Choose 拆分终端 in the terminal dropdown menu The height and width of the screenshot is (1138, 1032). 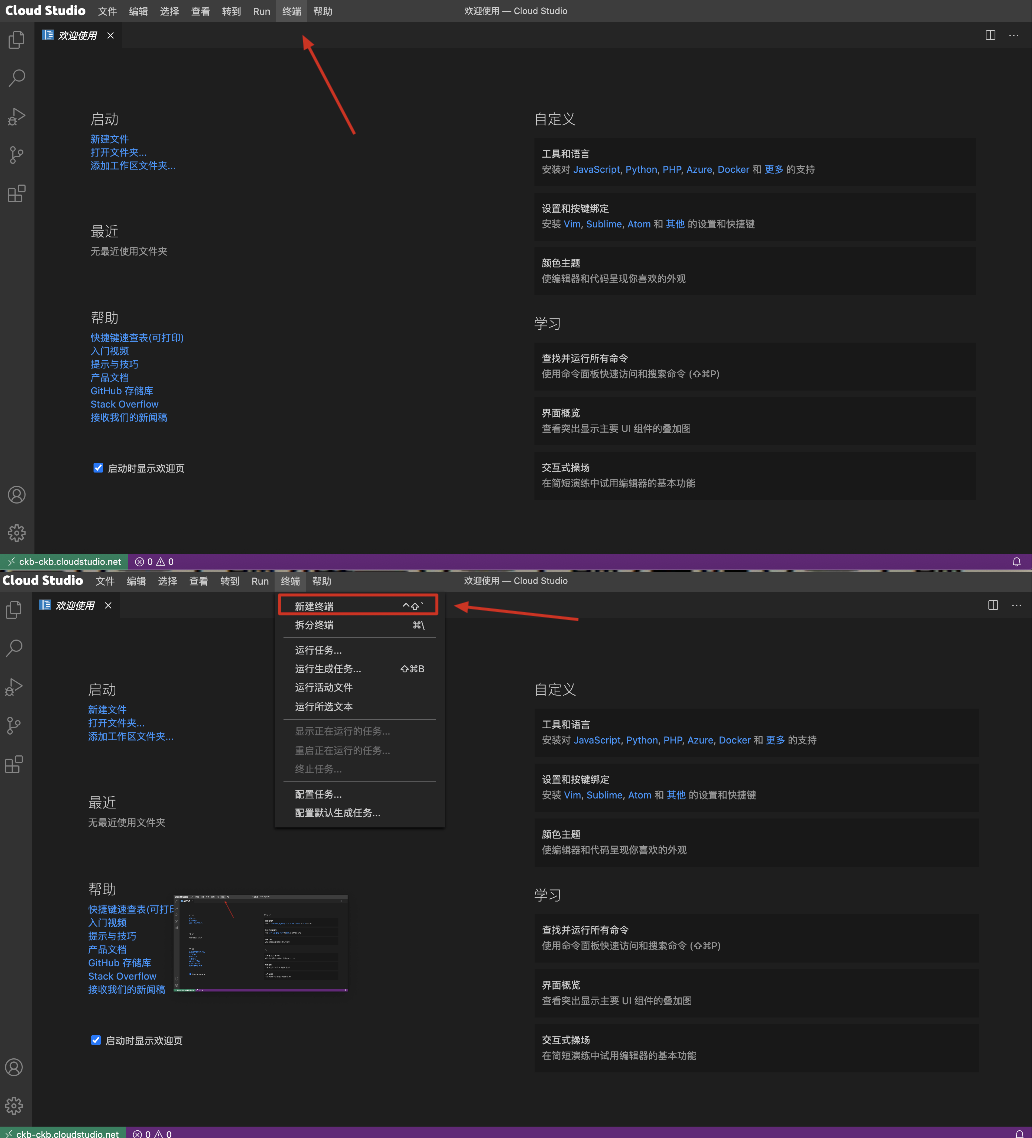[x=314, y=625]
